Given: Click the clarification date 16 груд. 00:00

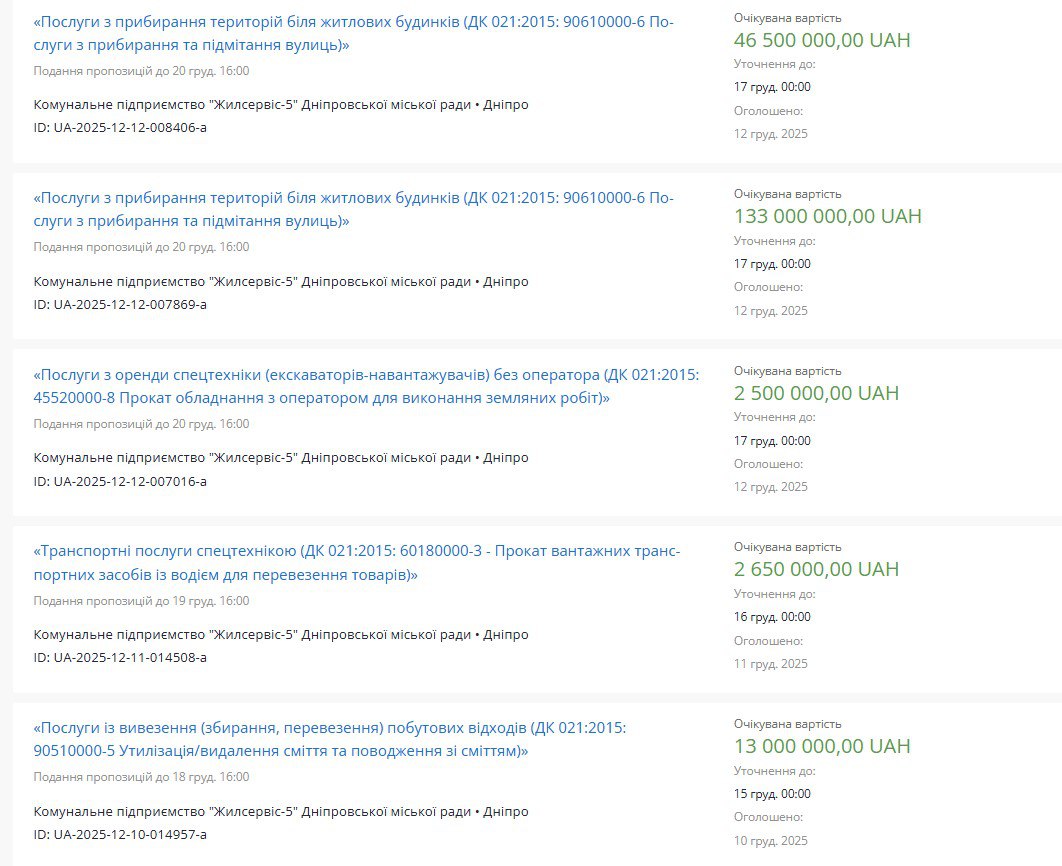Looking at the screenshot, I should tap(772, 617).
